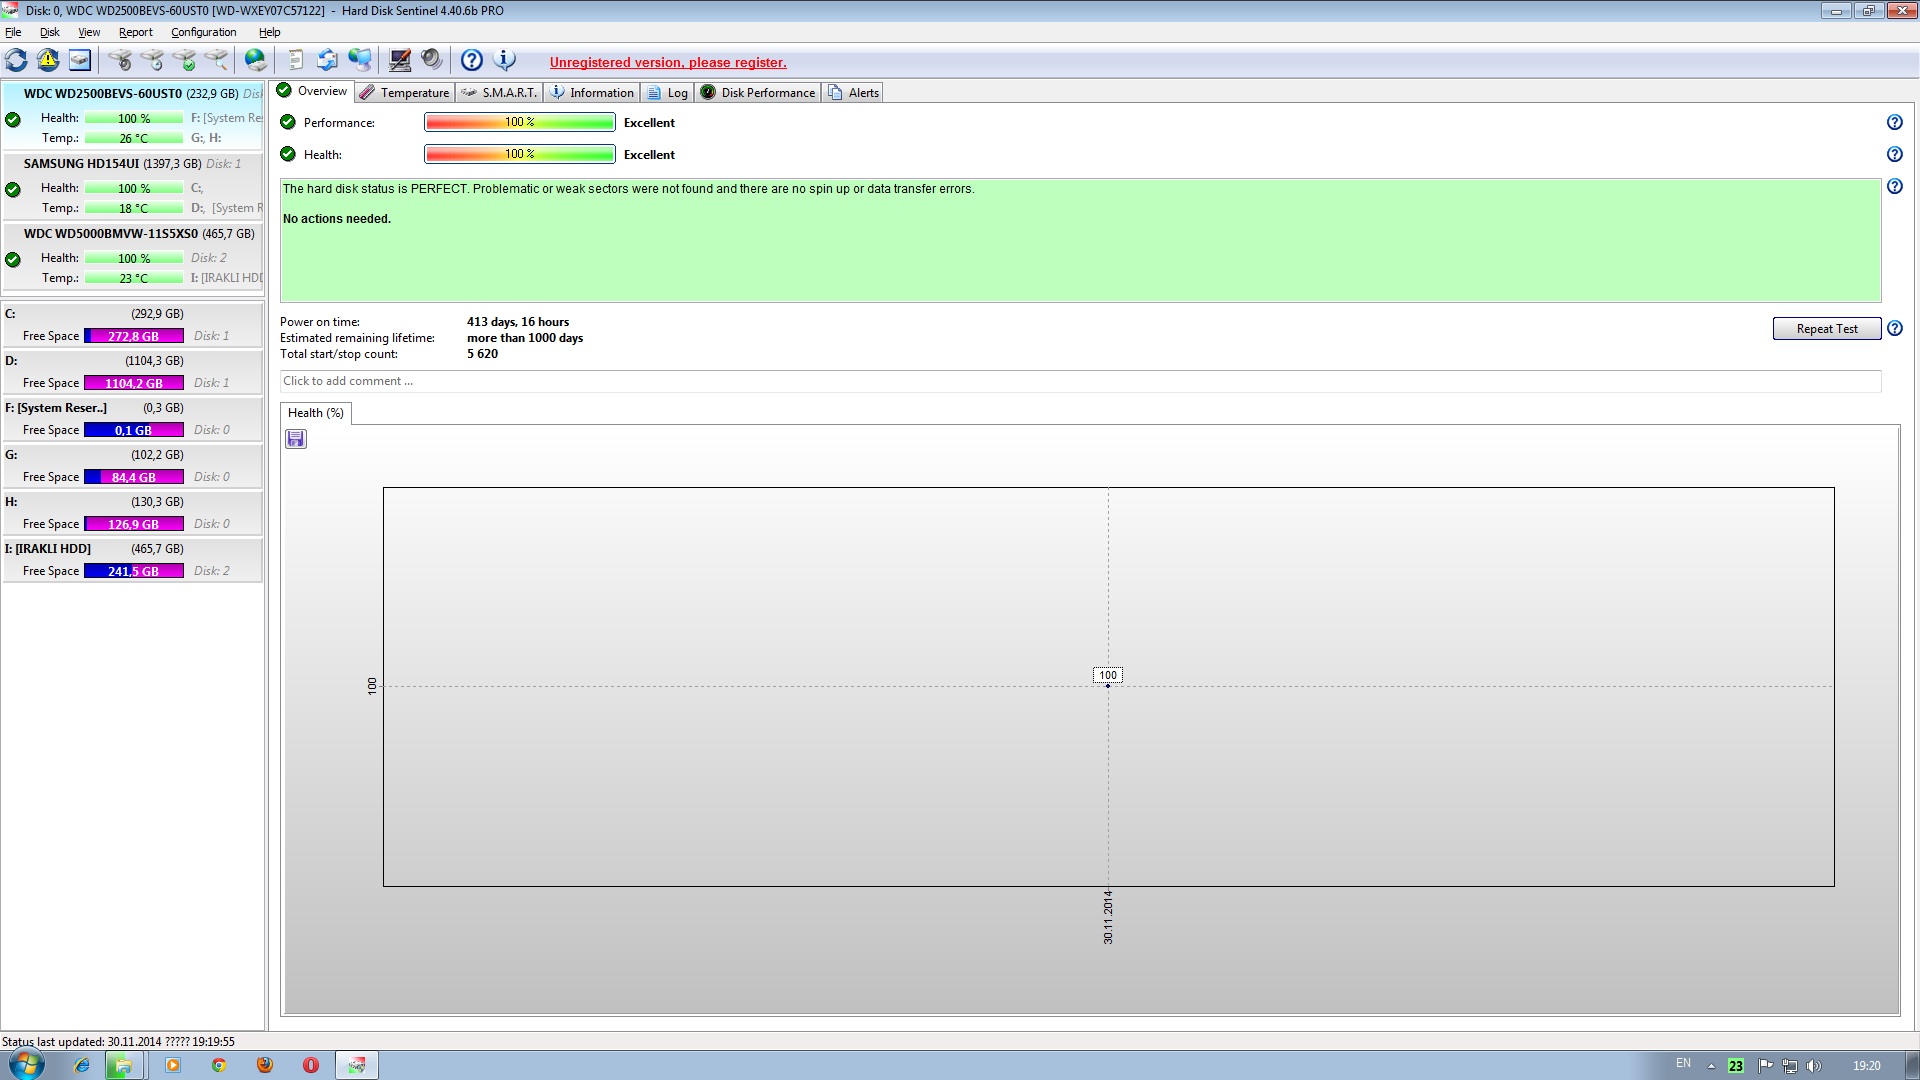This screenshot has width=1920, height=1080.
Task: Open the Configuration menu
Action: pyautogui.click(x=203, y=32)
